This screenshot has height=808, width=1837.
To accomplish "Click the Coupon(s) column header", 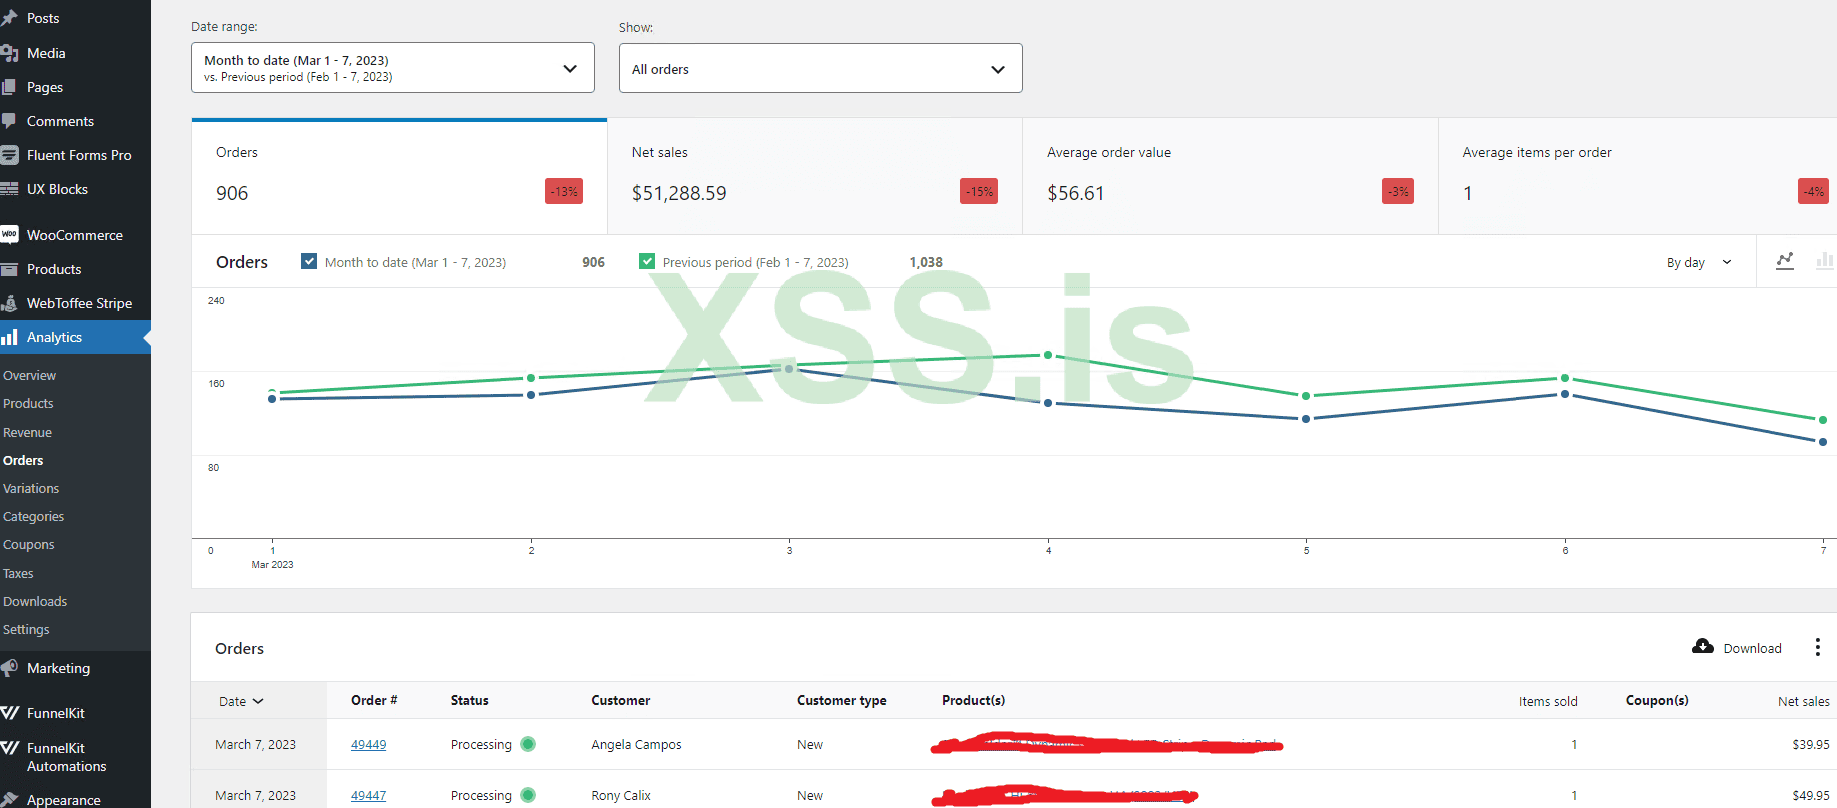I will [1657, 700].
